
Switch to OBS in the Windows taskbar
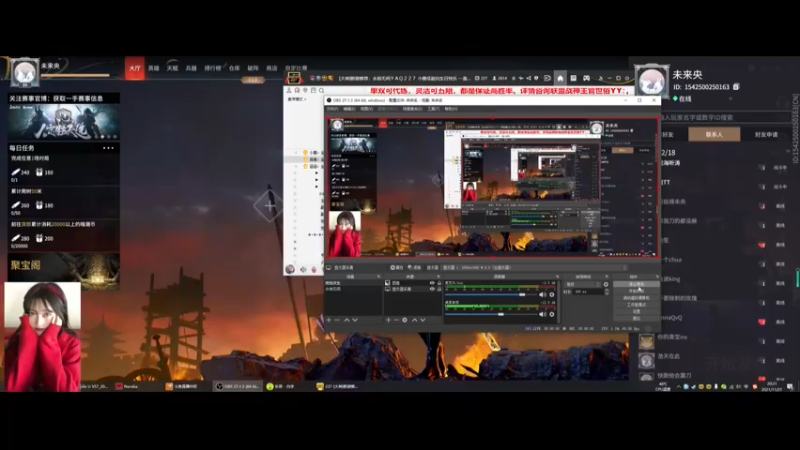point(238,386)
